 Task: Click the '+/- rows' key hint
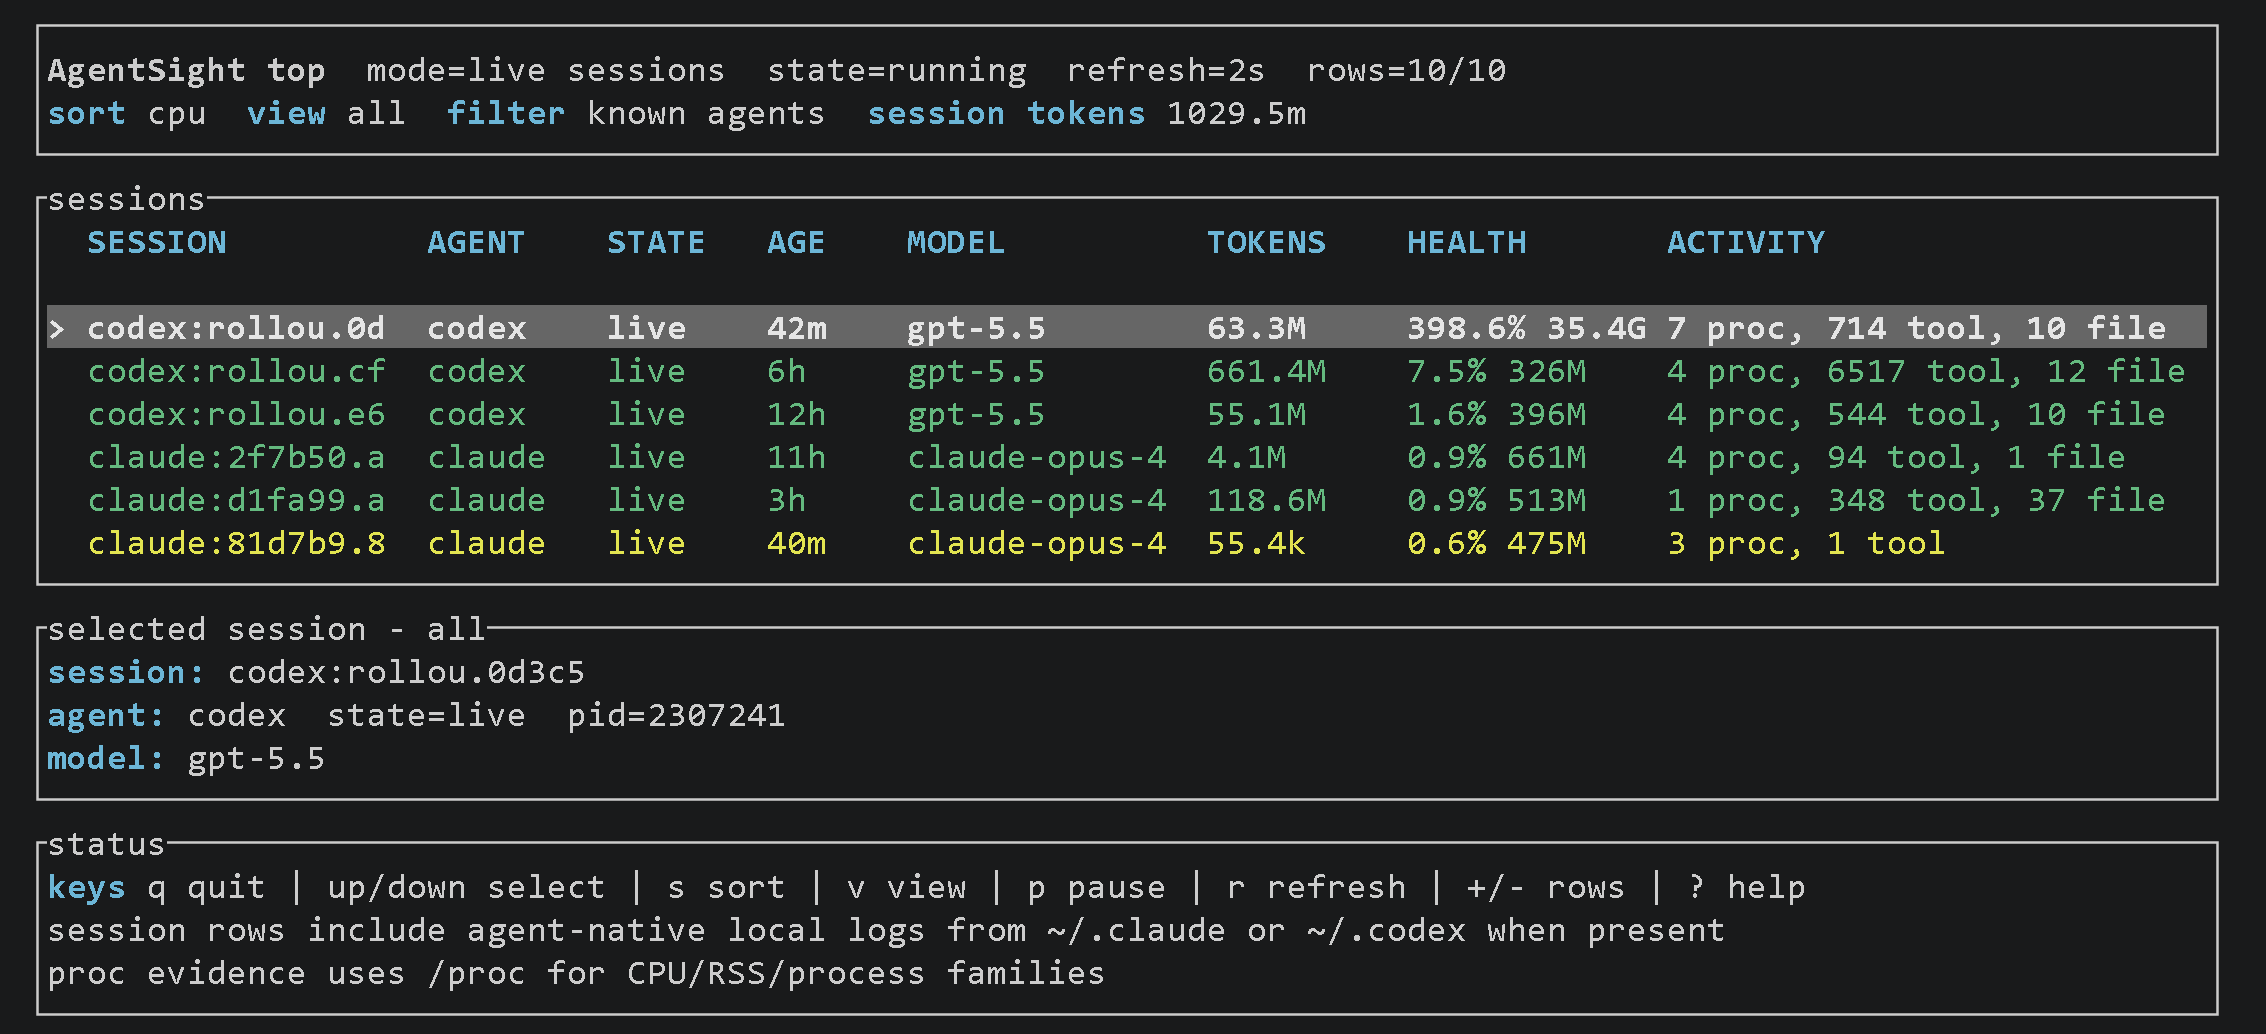point(1546,887)
